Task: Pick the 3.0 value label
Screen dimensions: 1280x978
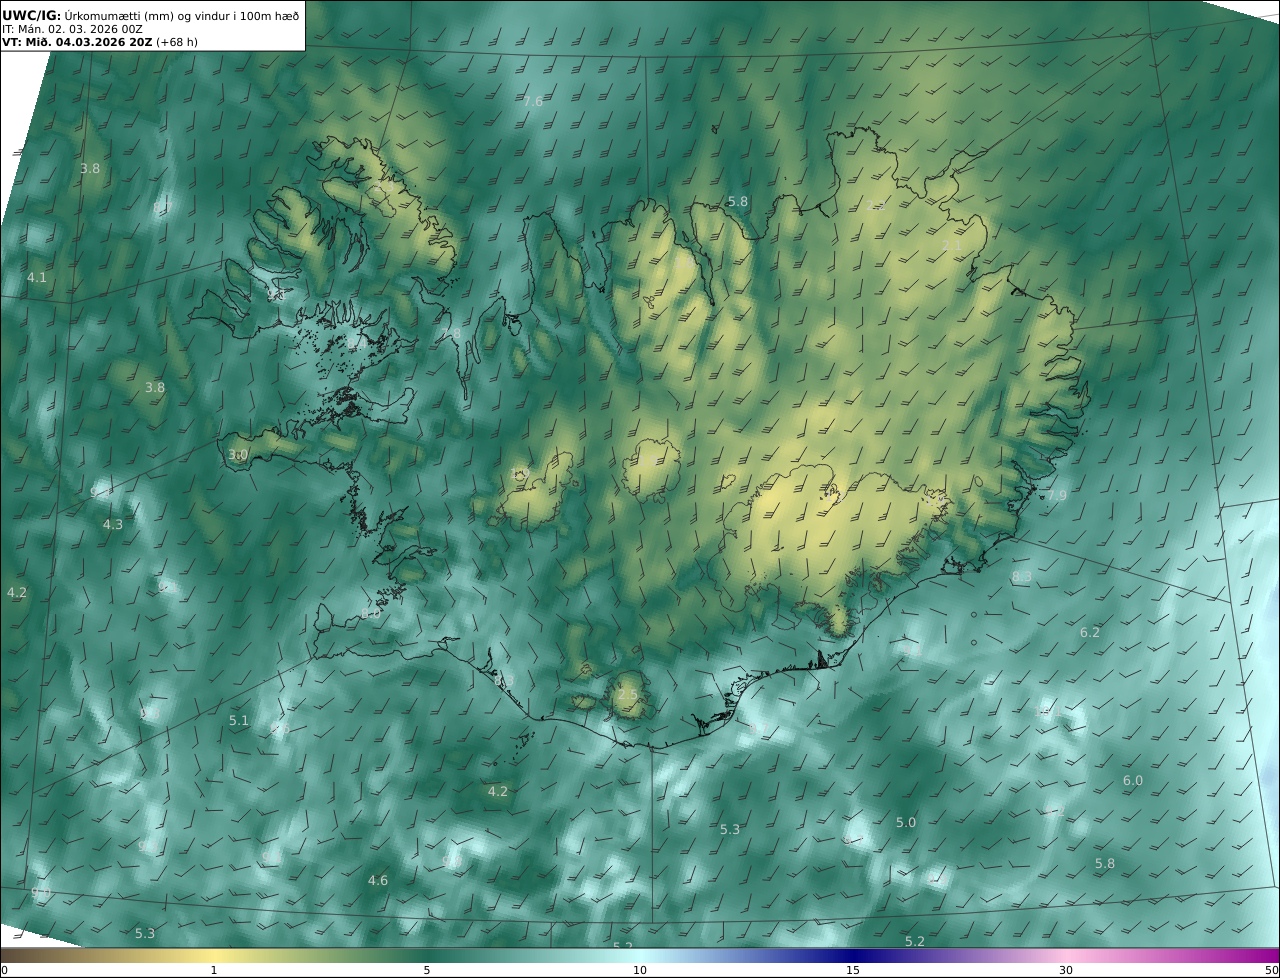Action: pyautogui.click(x=237, y=455)
